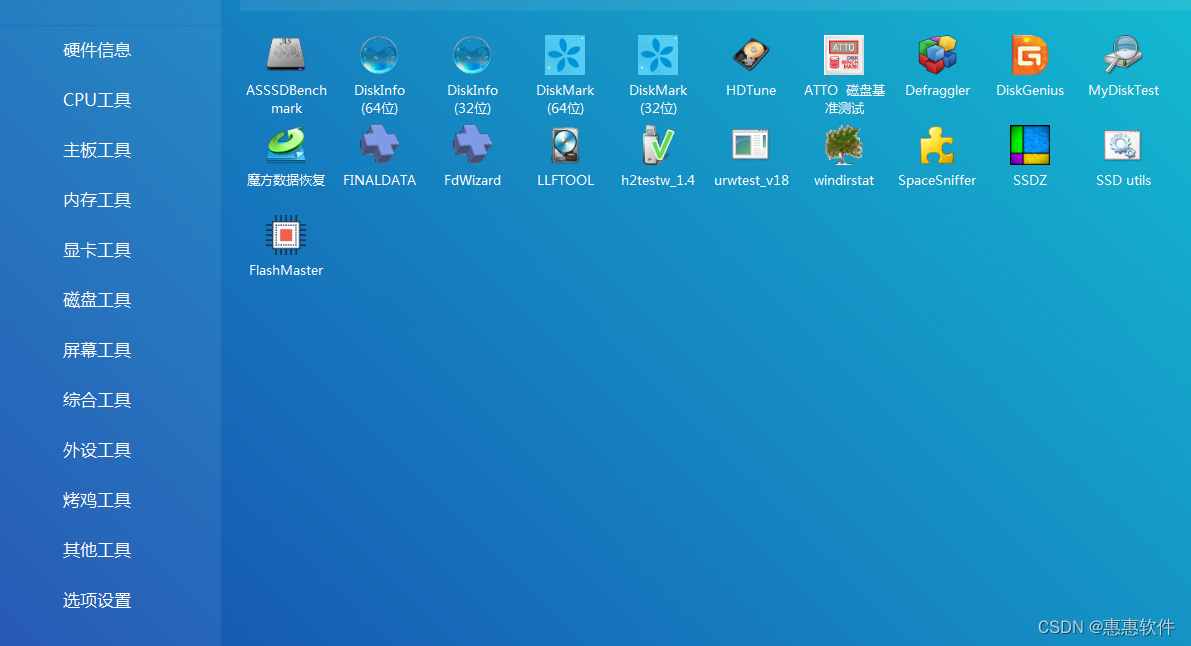Screen dimensions: 1191x646
Task: Switch to 综合工具 category
Action: pos(97,401)
